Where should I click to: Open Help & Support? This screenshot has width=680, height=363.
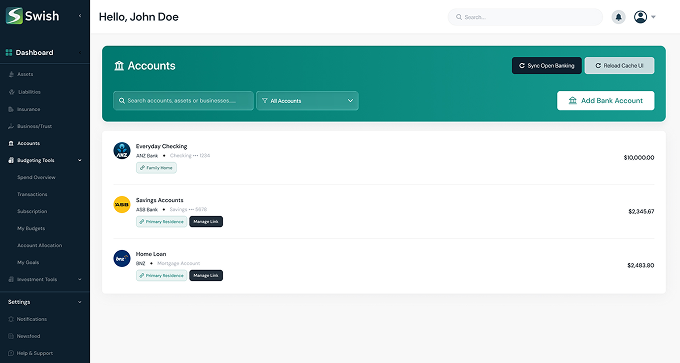tap(35, 353)
